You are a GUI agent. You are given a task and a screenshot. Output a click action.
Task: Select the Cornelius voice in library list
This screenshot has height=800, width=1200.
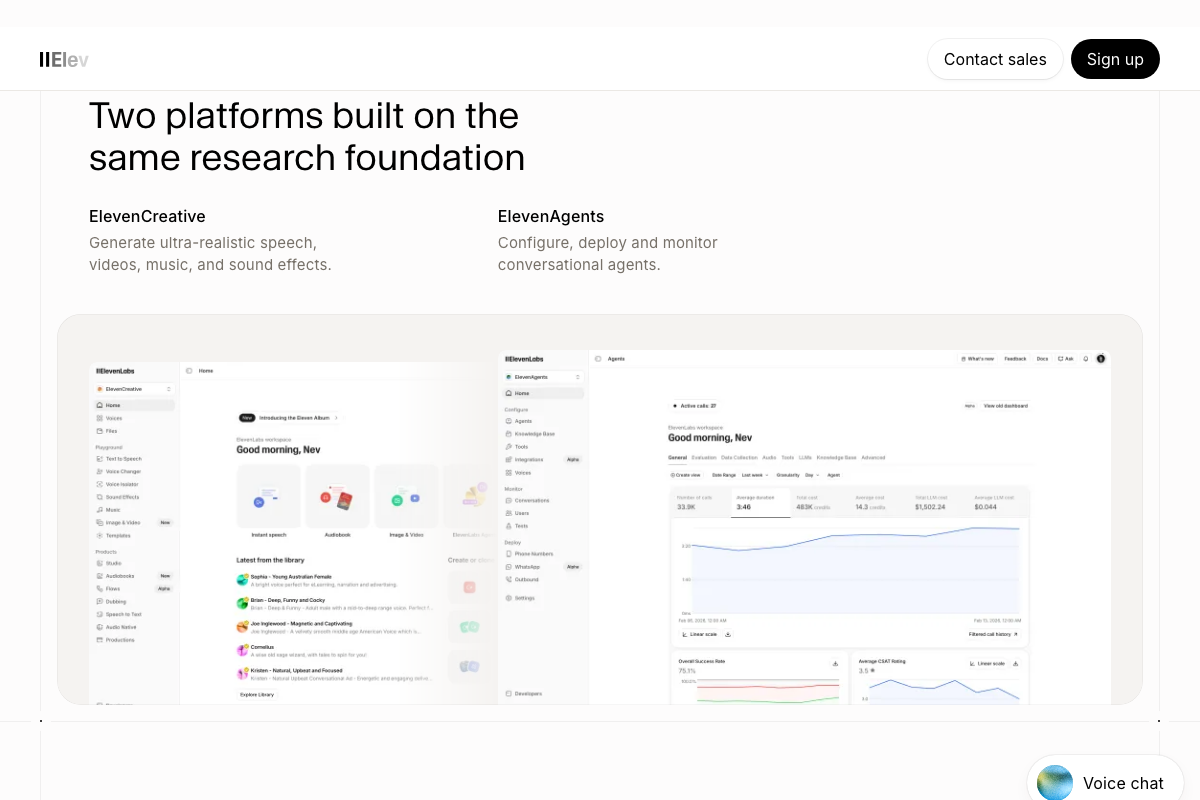click(x=302, y=651)
